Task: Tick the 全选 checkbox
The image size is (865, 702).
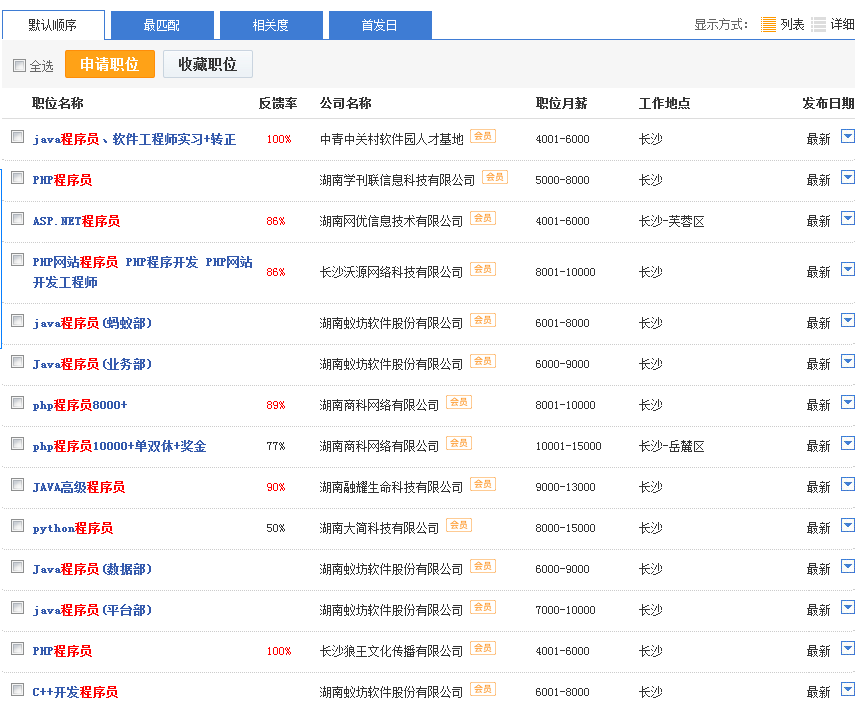Action: [19, 66]
